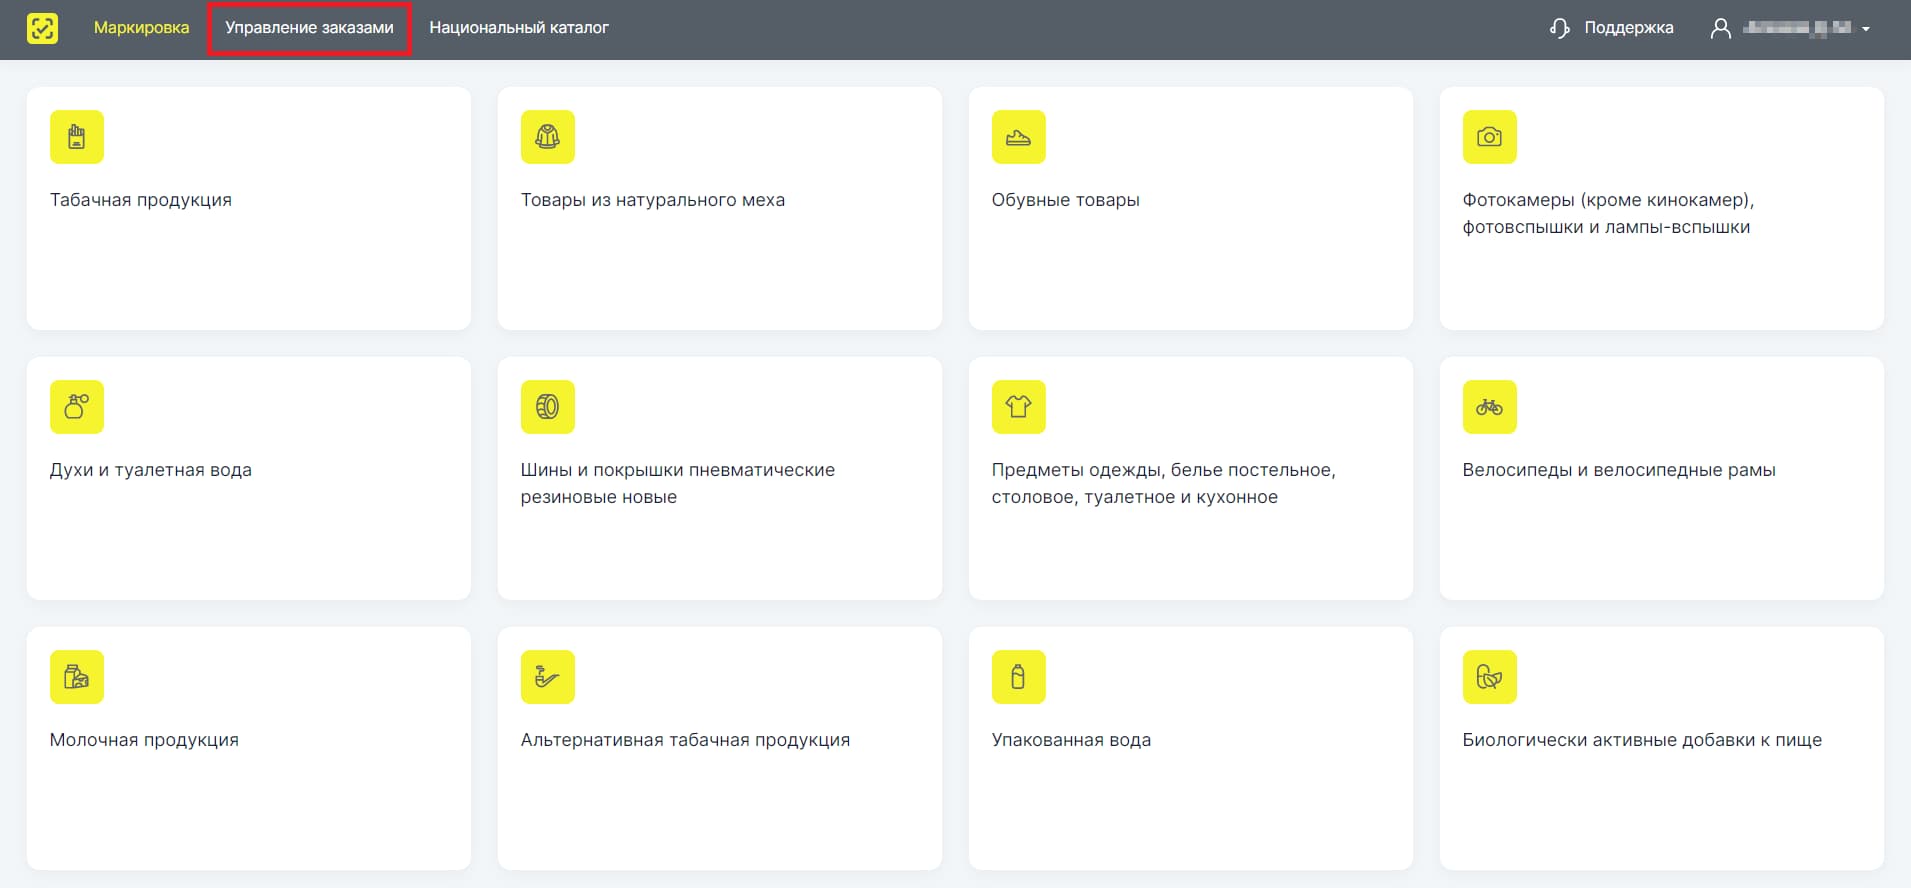Click the shoe icon

click(x=1019, y=137)
